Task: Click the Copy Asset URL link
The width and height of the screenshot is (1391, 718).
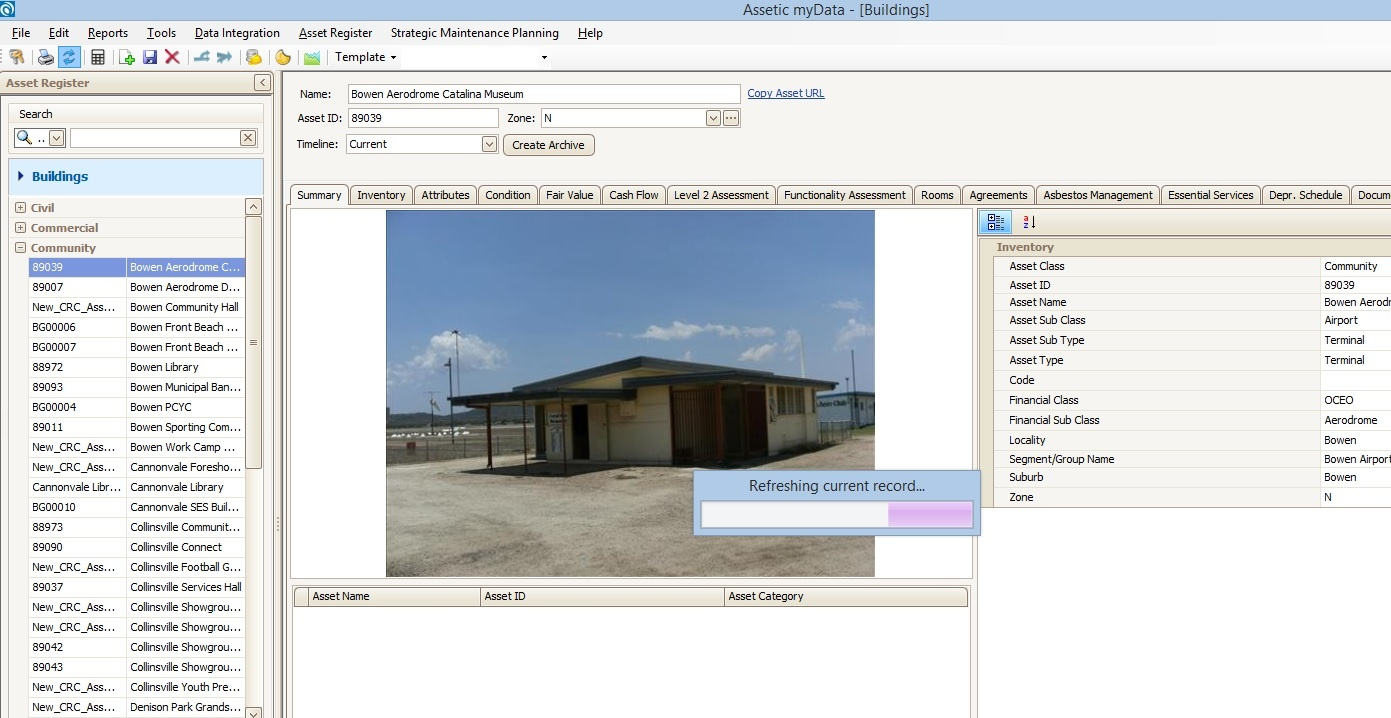Action: pos(786,93)
